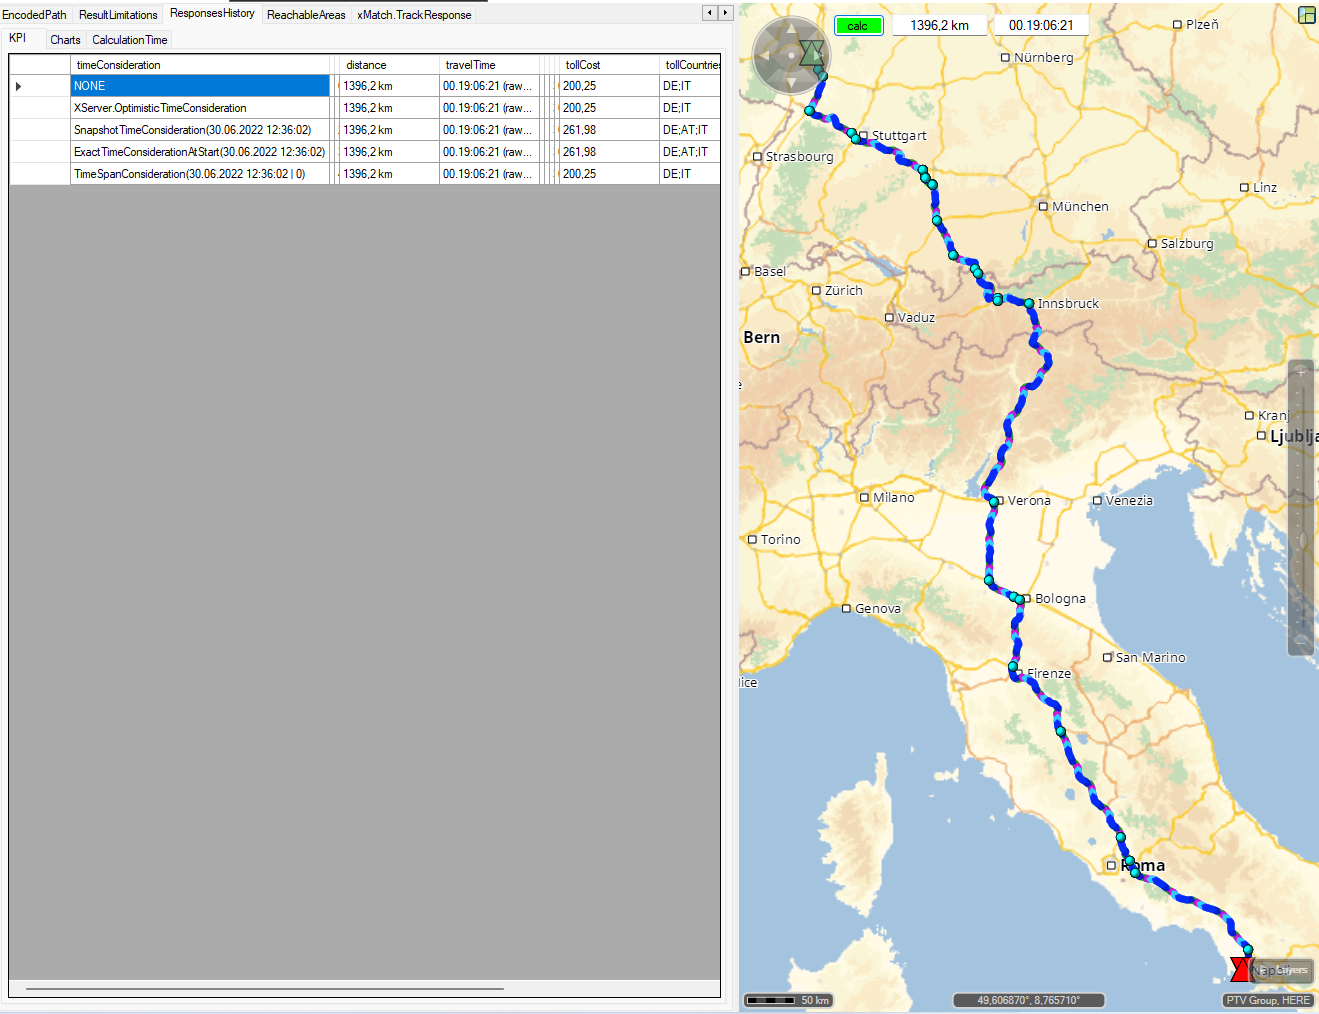This screenshot has height=1014, width=1319.
Task: Open the Charts sub-tab
Action: point(65,40)
